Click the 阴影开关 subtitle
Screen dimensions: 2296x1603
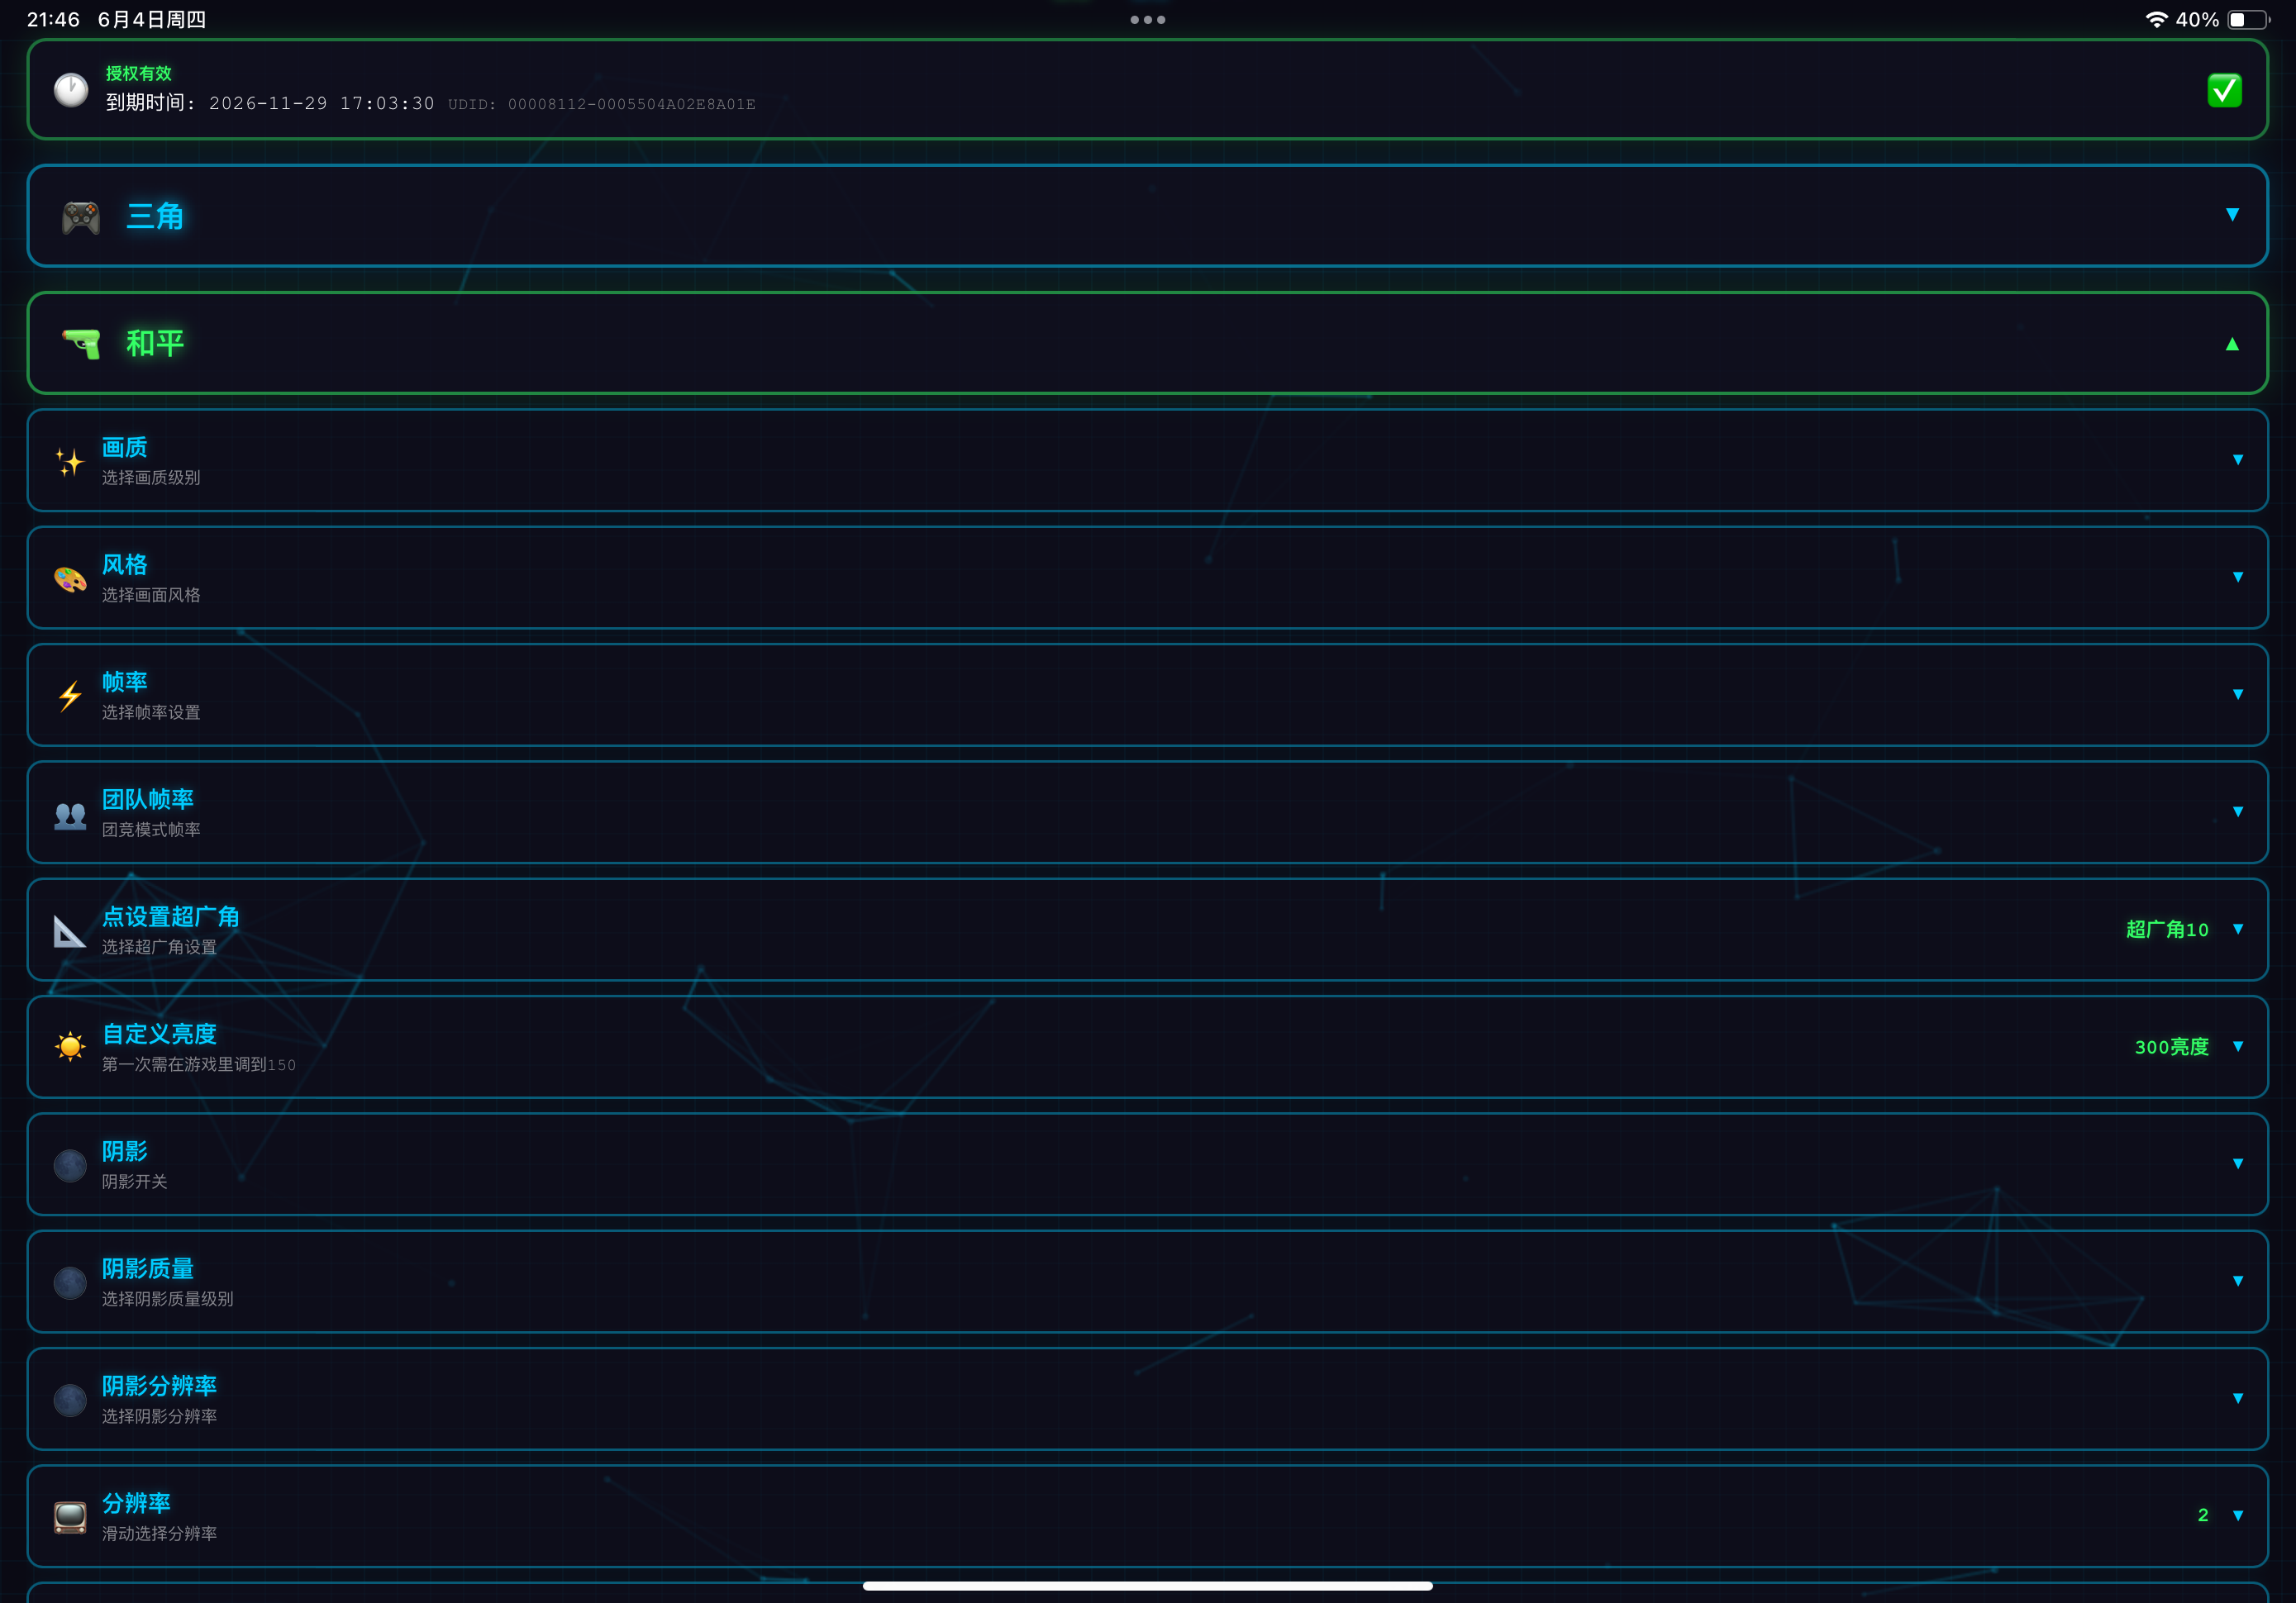[134, 1182]
